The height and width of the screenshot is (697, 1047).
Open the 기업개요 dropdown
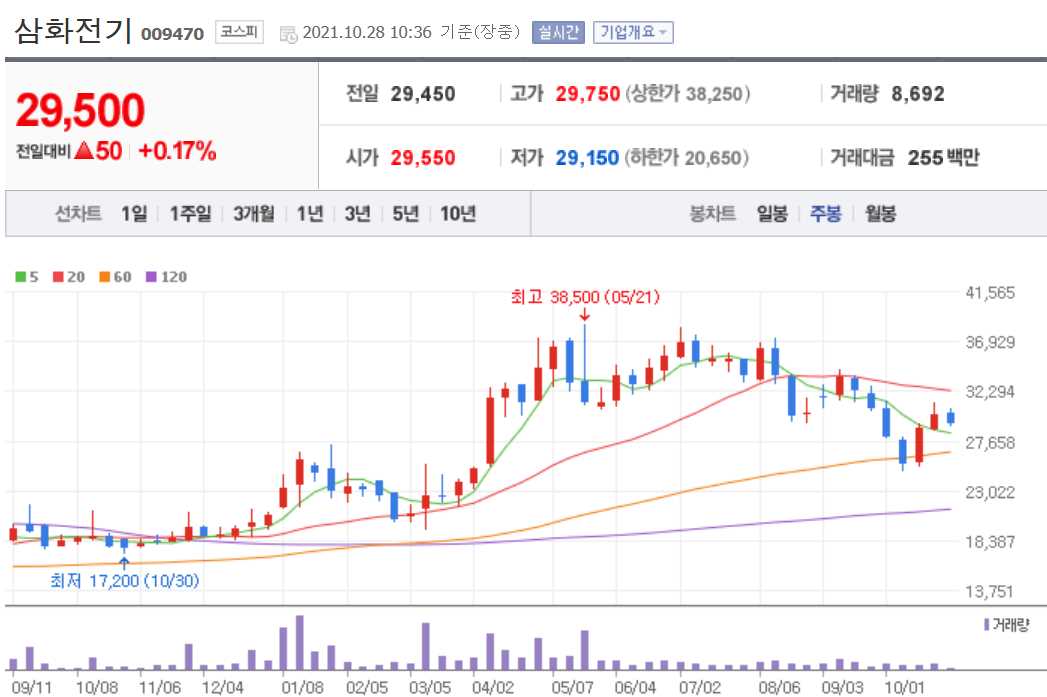634,31
